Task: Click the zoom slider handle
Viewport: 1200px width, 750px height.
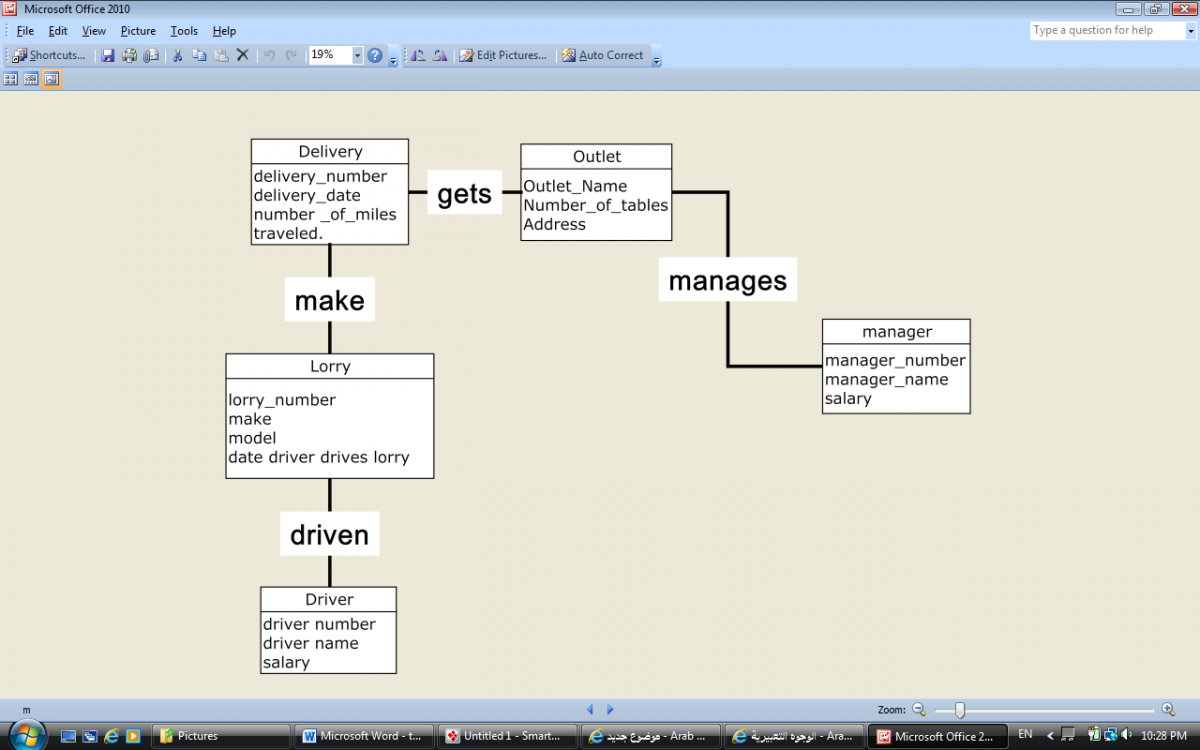Action: coord(960,710)
